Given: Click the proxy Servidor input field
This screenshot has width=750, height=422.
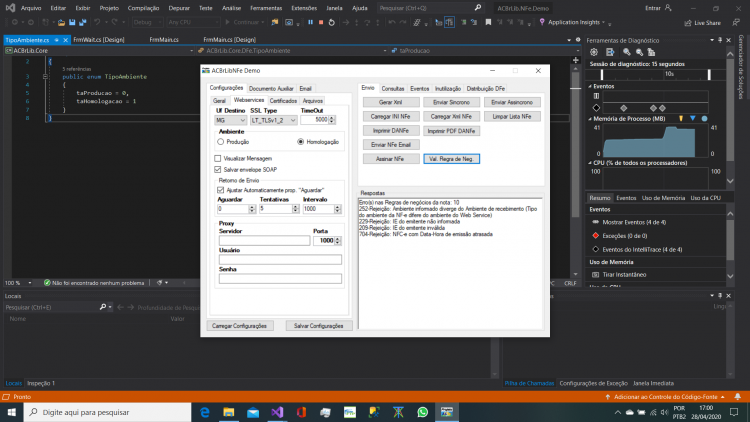Looking at the screenshot, I should [x=264, y=241].
